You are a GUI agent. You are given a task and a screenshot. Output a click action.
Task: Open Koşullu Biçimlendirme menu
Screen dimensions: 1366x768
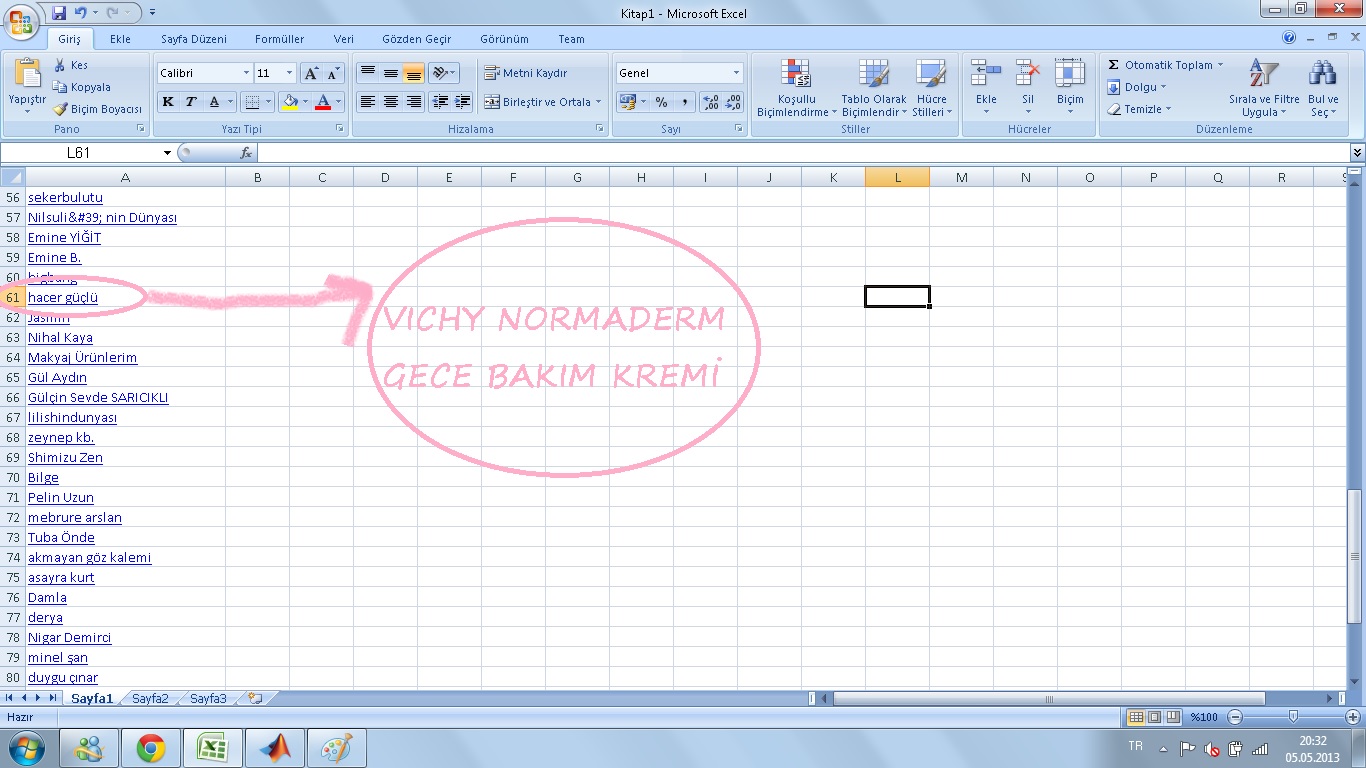[x=797, y=88]
